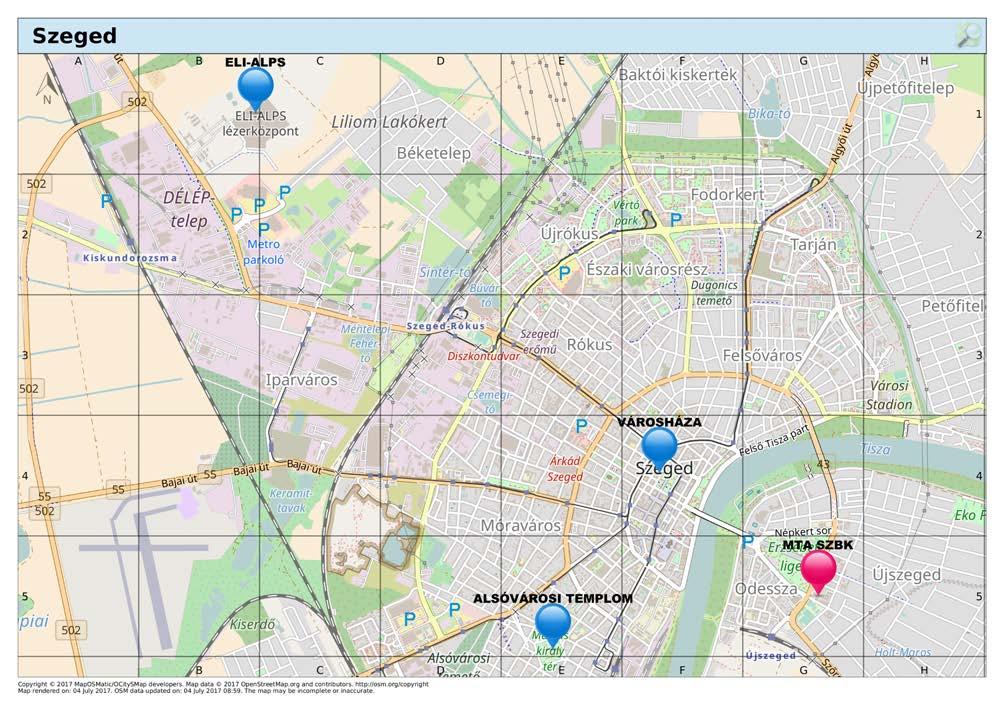Click the Népkert sor street label

click(803, 532)
